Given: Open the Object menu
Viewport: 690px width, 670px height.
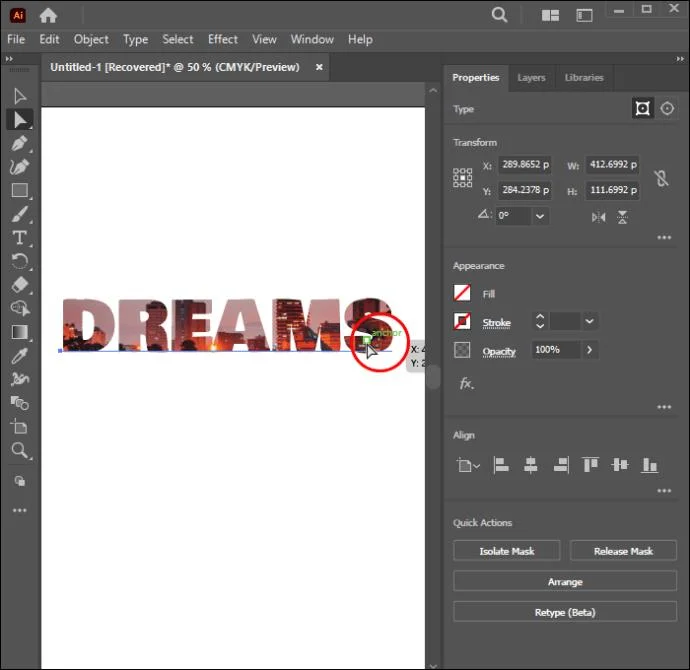Looking at the screenshot, I should pos(91,39).
